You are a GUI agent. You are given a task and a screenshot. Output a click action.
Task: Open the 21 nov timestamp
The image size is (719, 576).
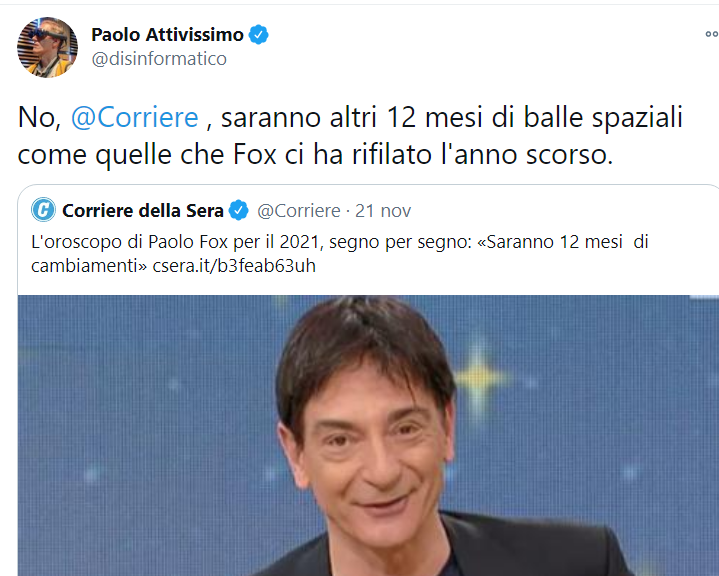point(383,210)
